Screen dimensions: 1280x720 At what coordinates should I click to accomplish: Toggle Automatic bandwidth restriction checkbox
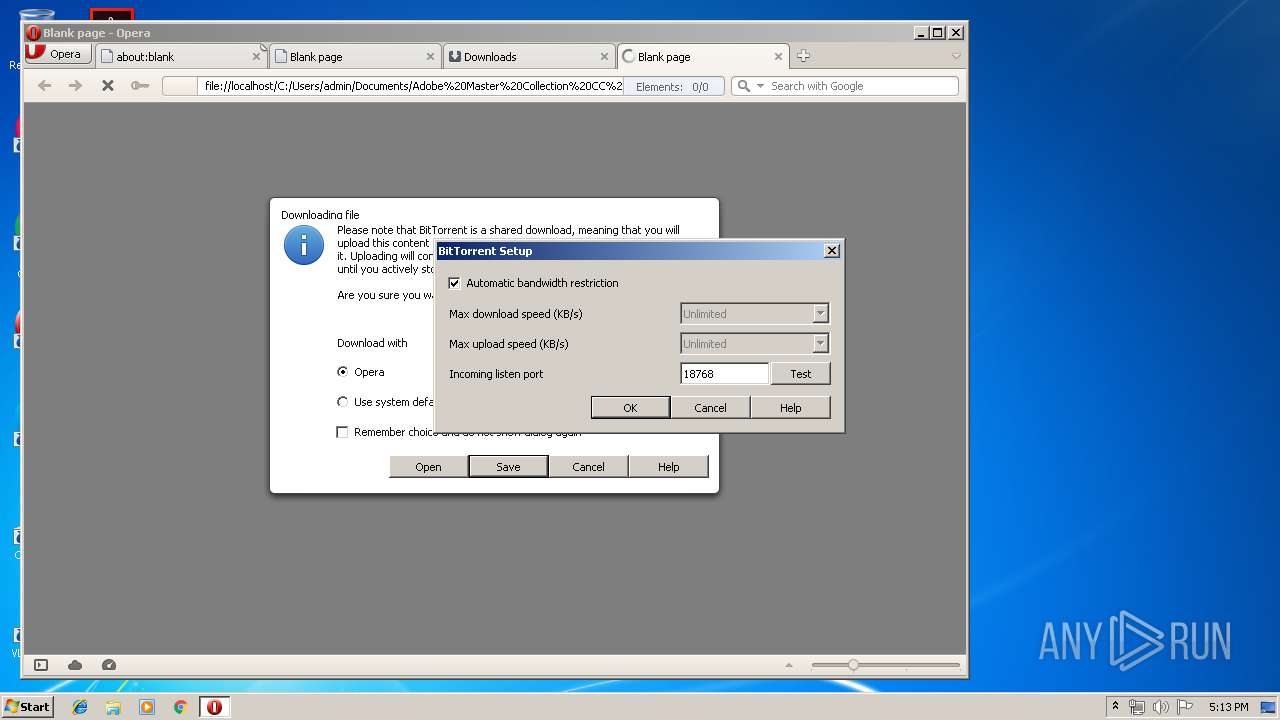[455, 283]
